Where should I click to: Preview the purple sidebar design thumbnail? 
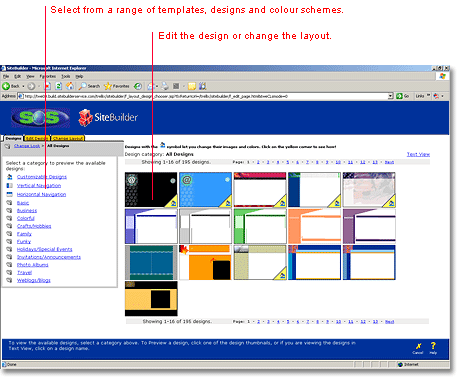(x=369, y=226)
